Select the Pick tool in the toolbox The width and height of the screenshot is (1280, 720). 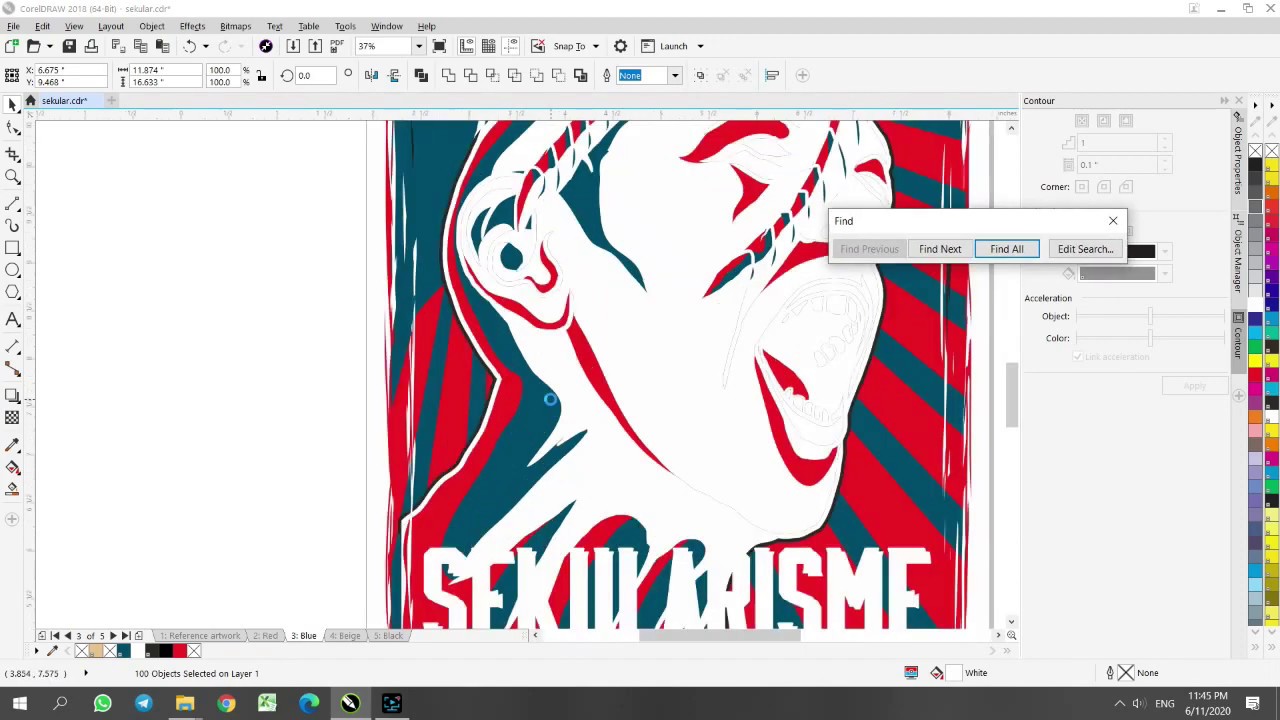click(12, 104)
